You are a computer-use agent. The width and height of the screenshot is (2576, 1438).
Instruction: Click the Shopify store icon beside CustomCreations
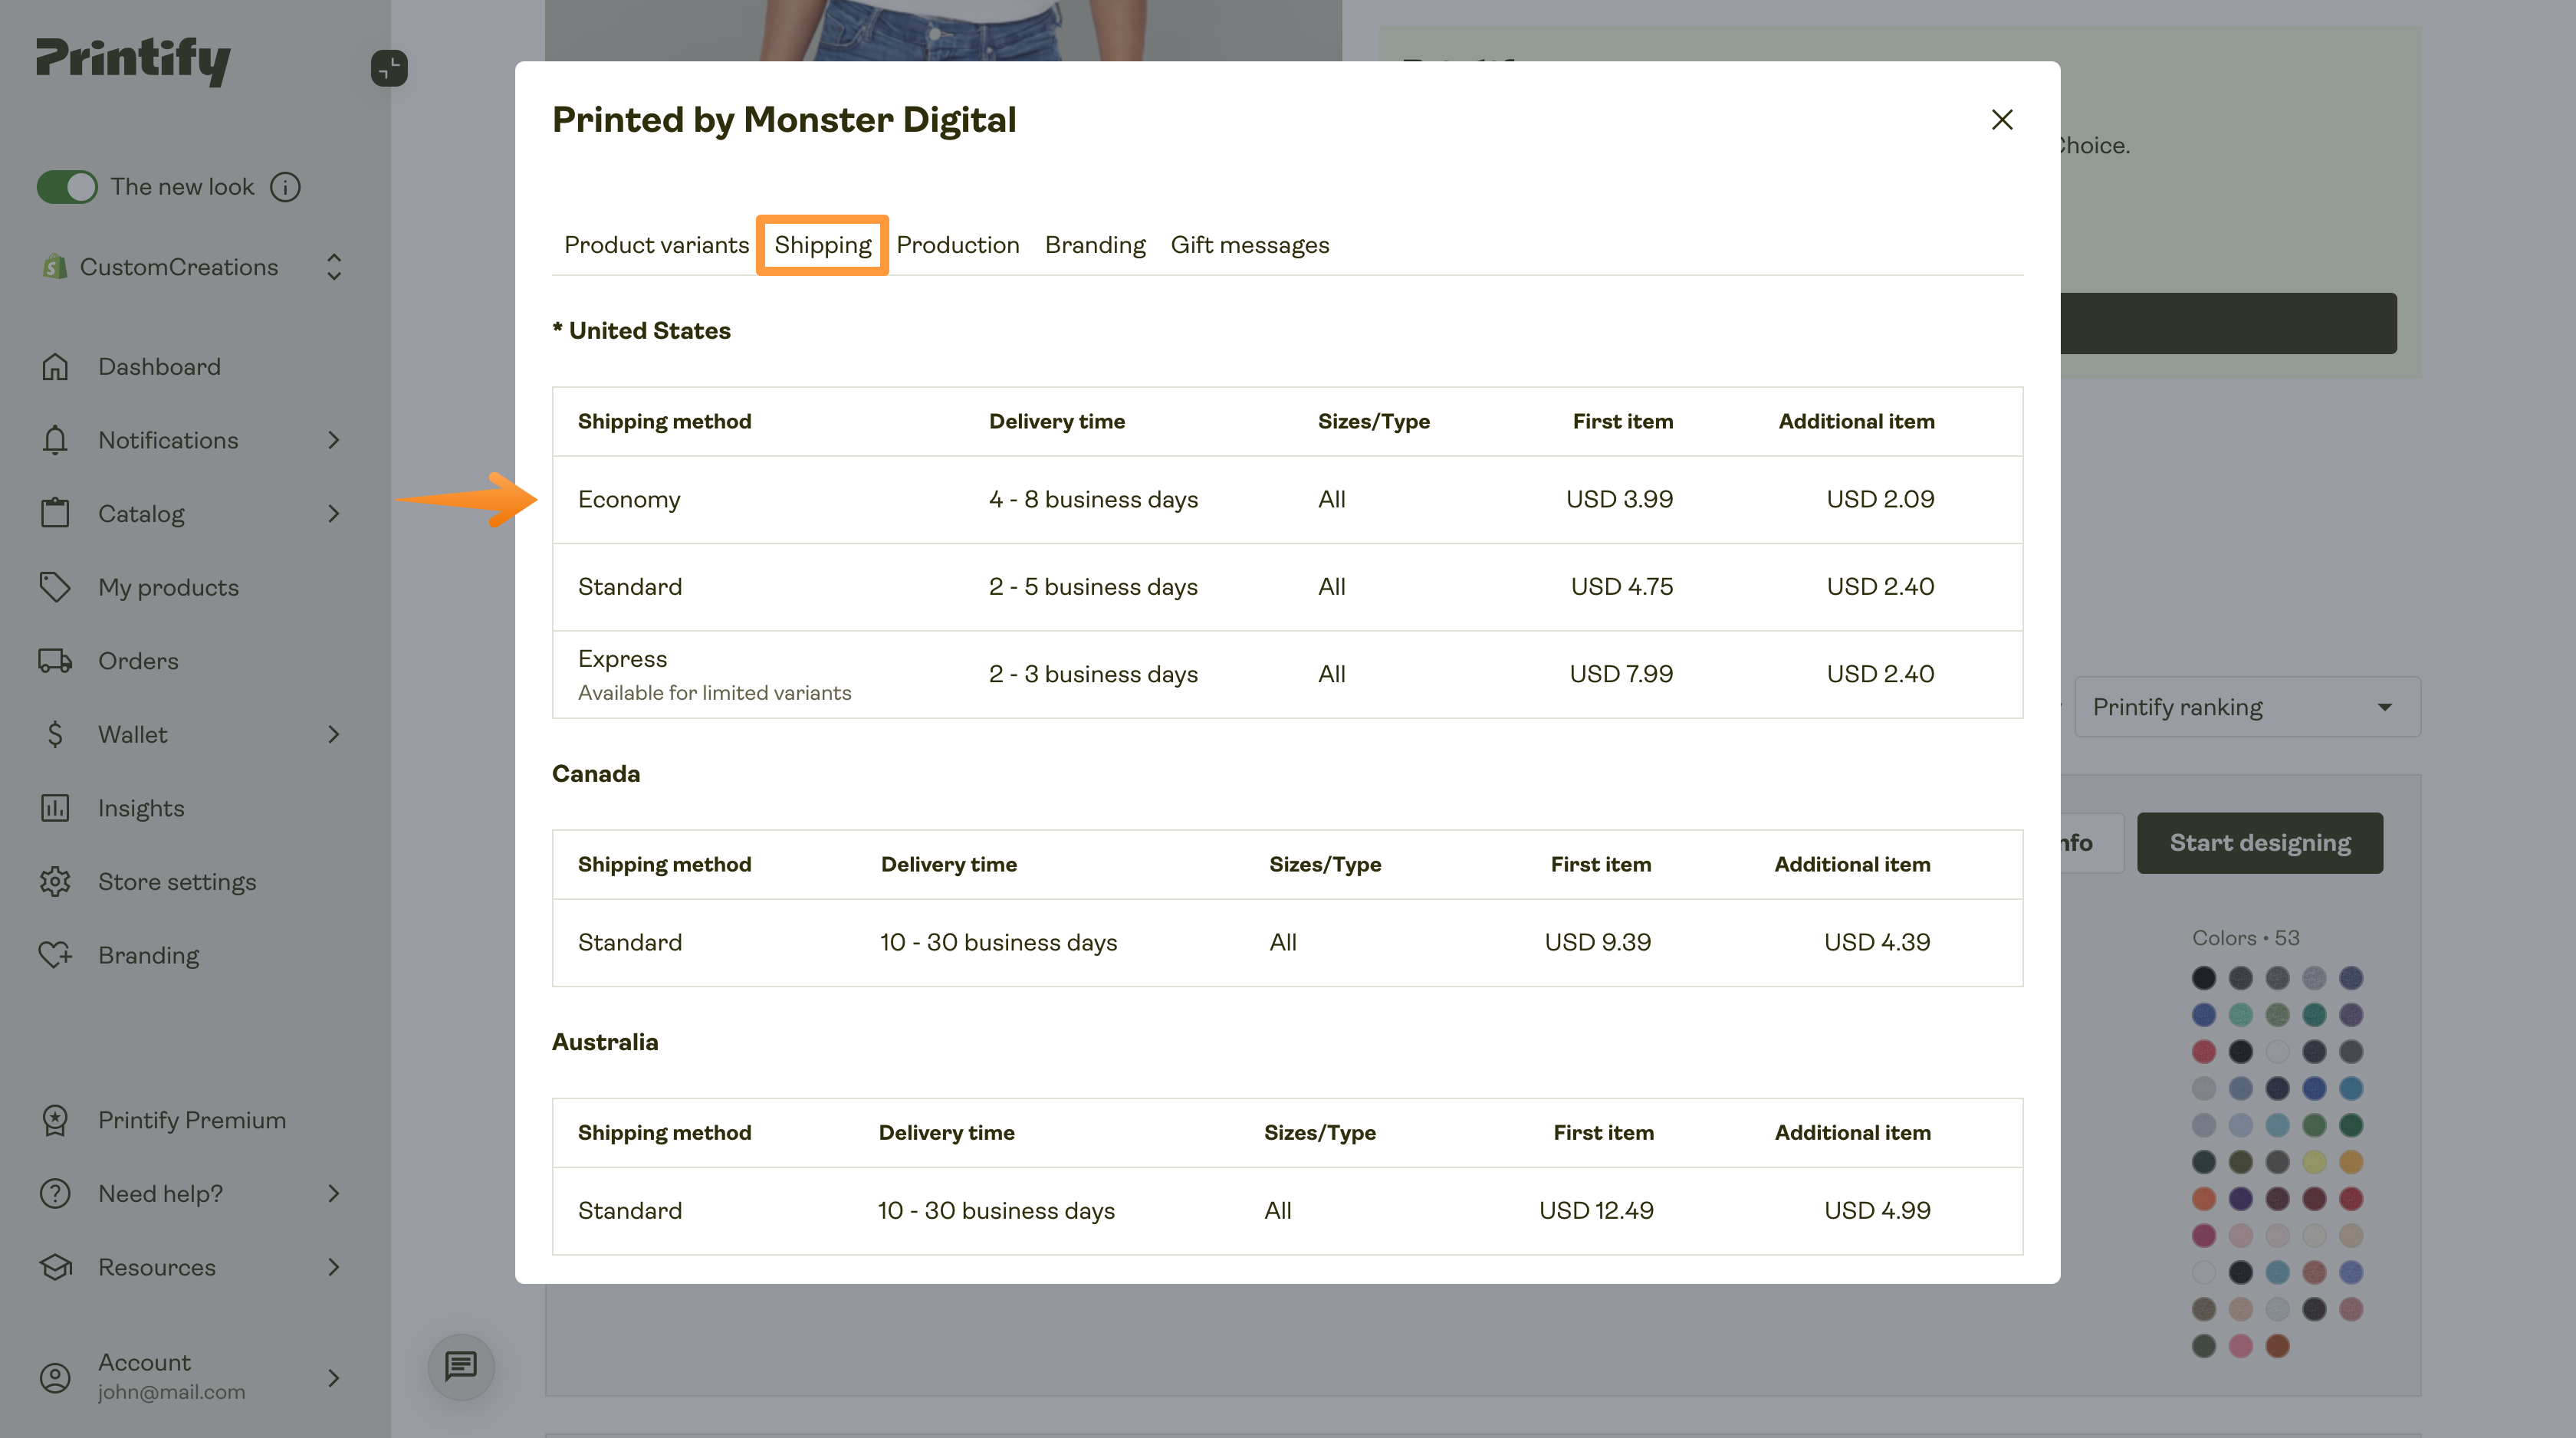55,267
